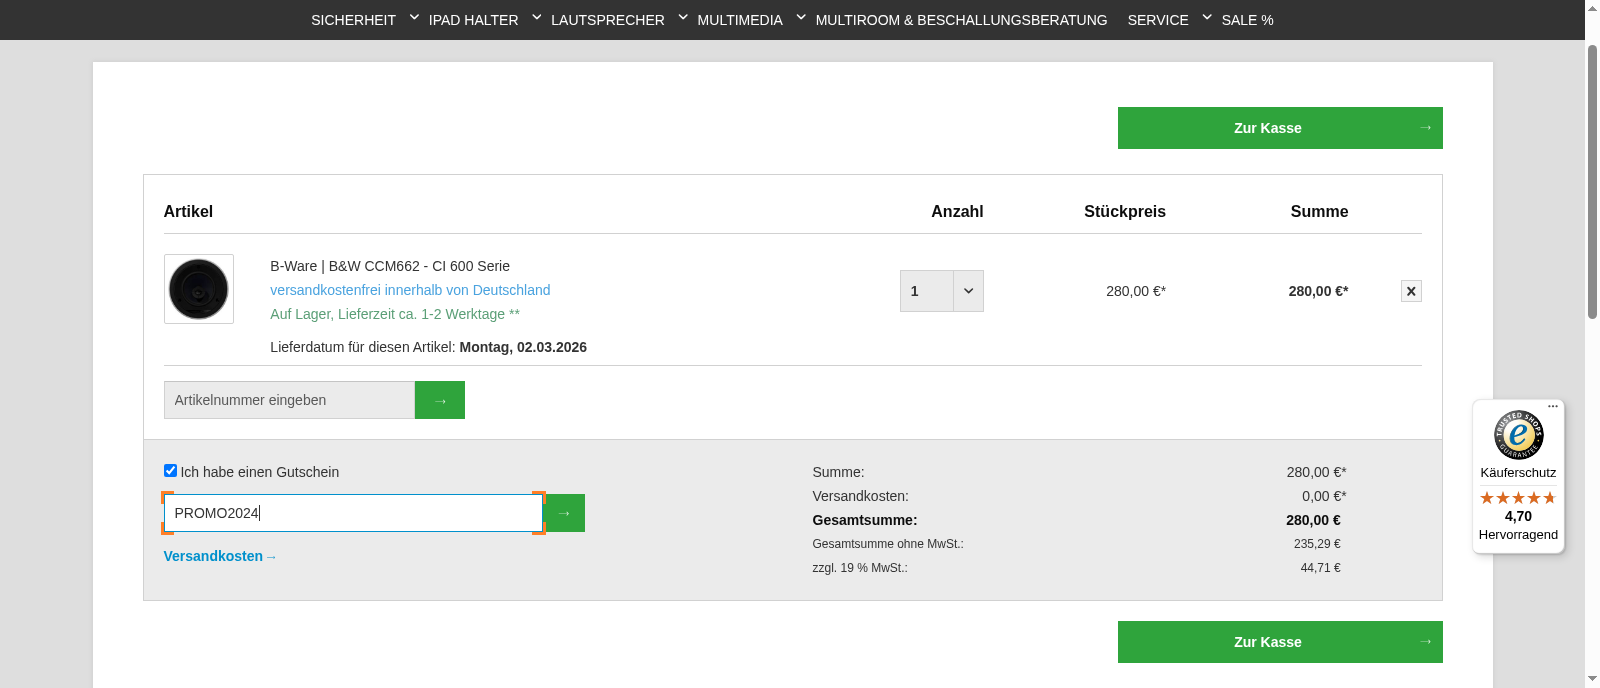Open the Versandkosten link
The width and height of the screenshot is (1600, 688).
[x=220, y=556]
